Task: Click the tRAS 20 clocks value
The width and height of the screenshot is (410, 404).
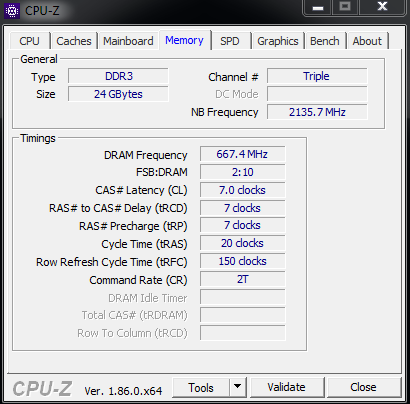Action: tap(242, 243)
